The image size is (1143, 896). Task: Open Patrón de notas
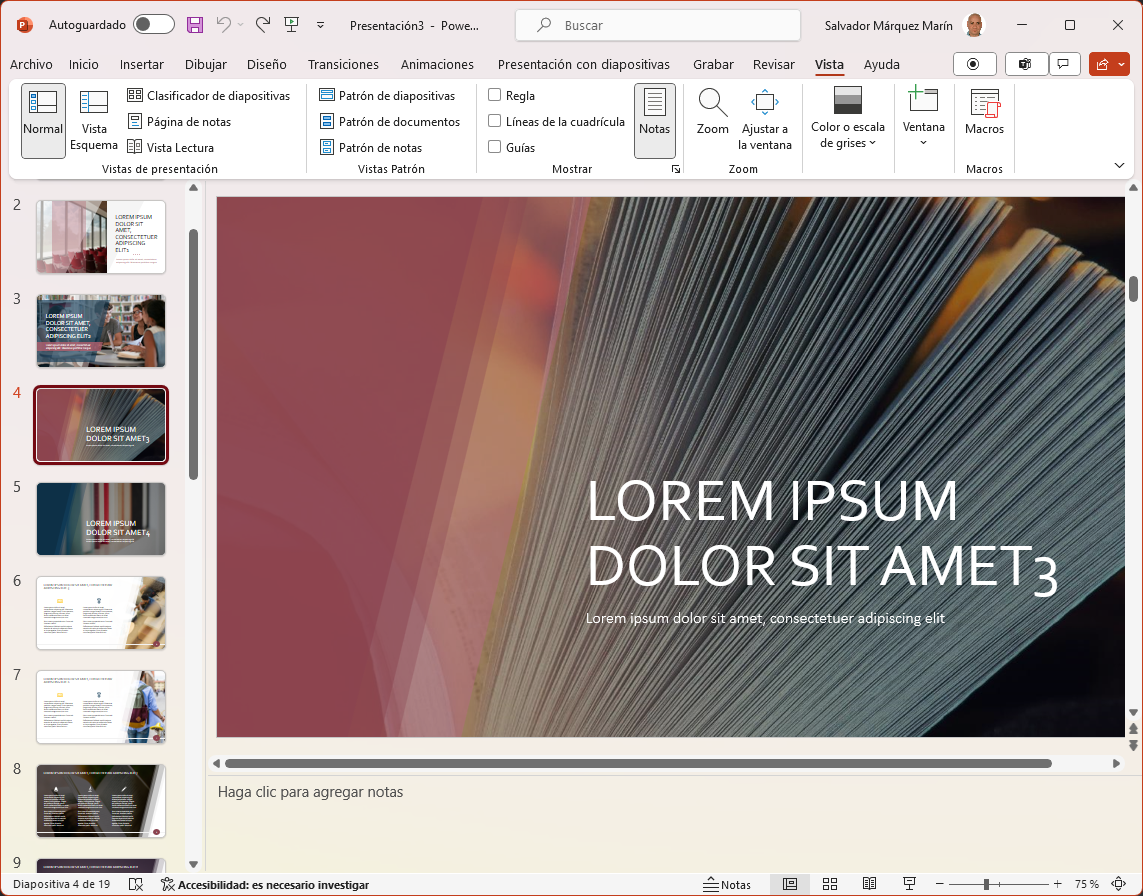[x=371, y=147]
